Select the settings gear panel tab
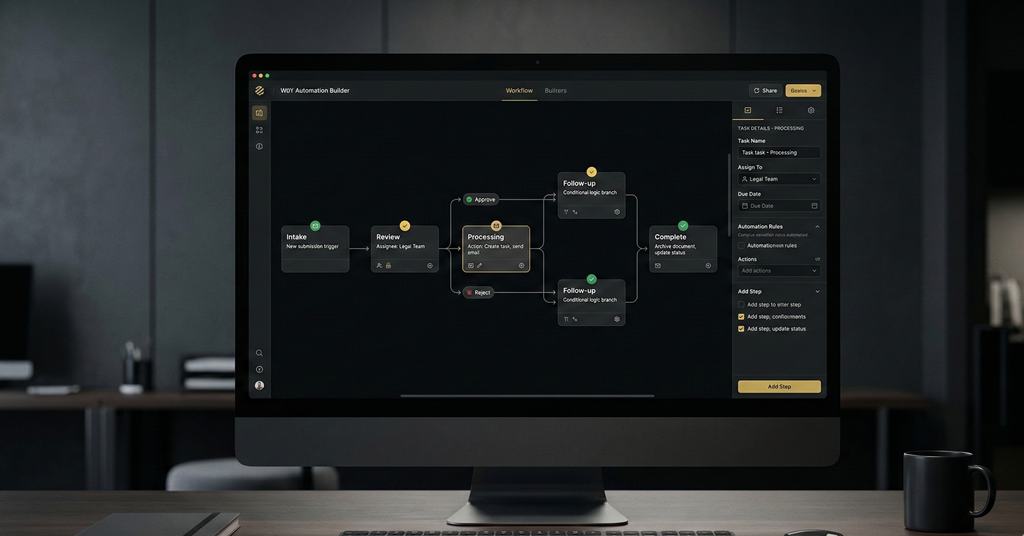The image size is (1024, 536). [x=811, y=110]
